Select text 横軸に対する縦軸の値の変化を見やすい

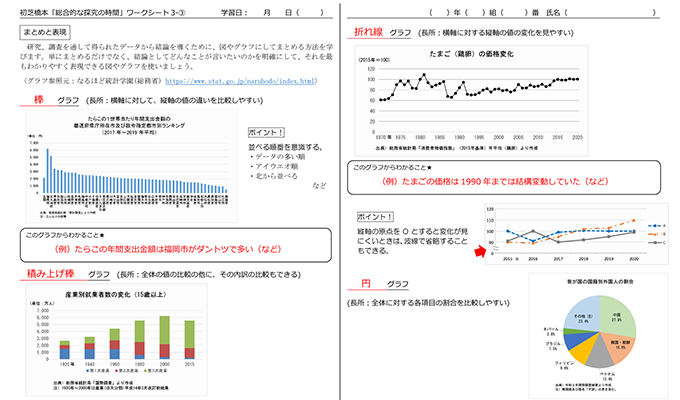(506, 33)
